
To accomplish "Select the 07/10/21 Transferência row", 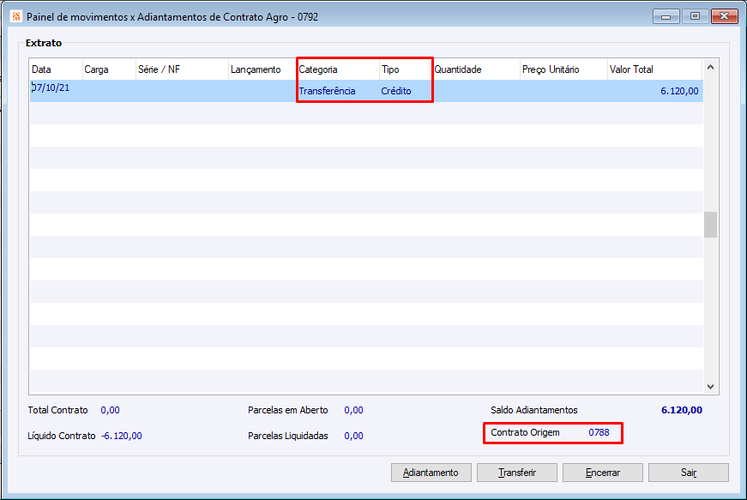I will (x=366, y=90).
